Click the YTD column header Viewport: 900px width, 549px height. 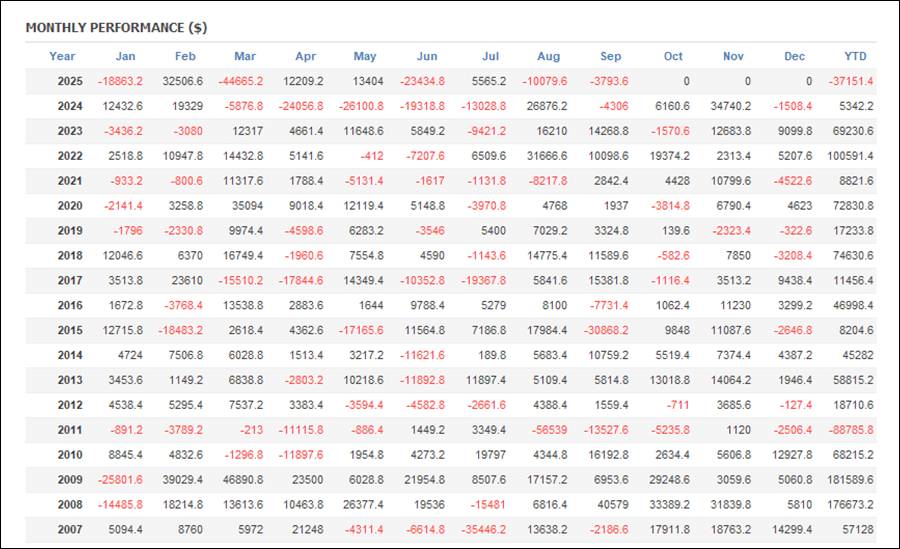(855, 56)
